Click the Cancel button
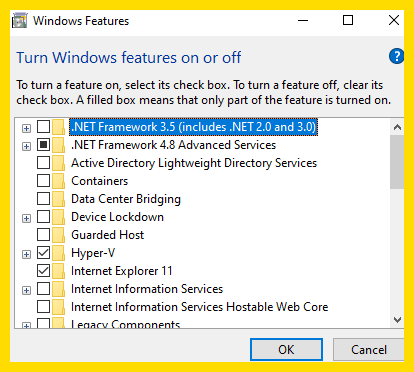 point(369,350)
